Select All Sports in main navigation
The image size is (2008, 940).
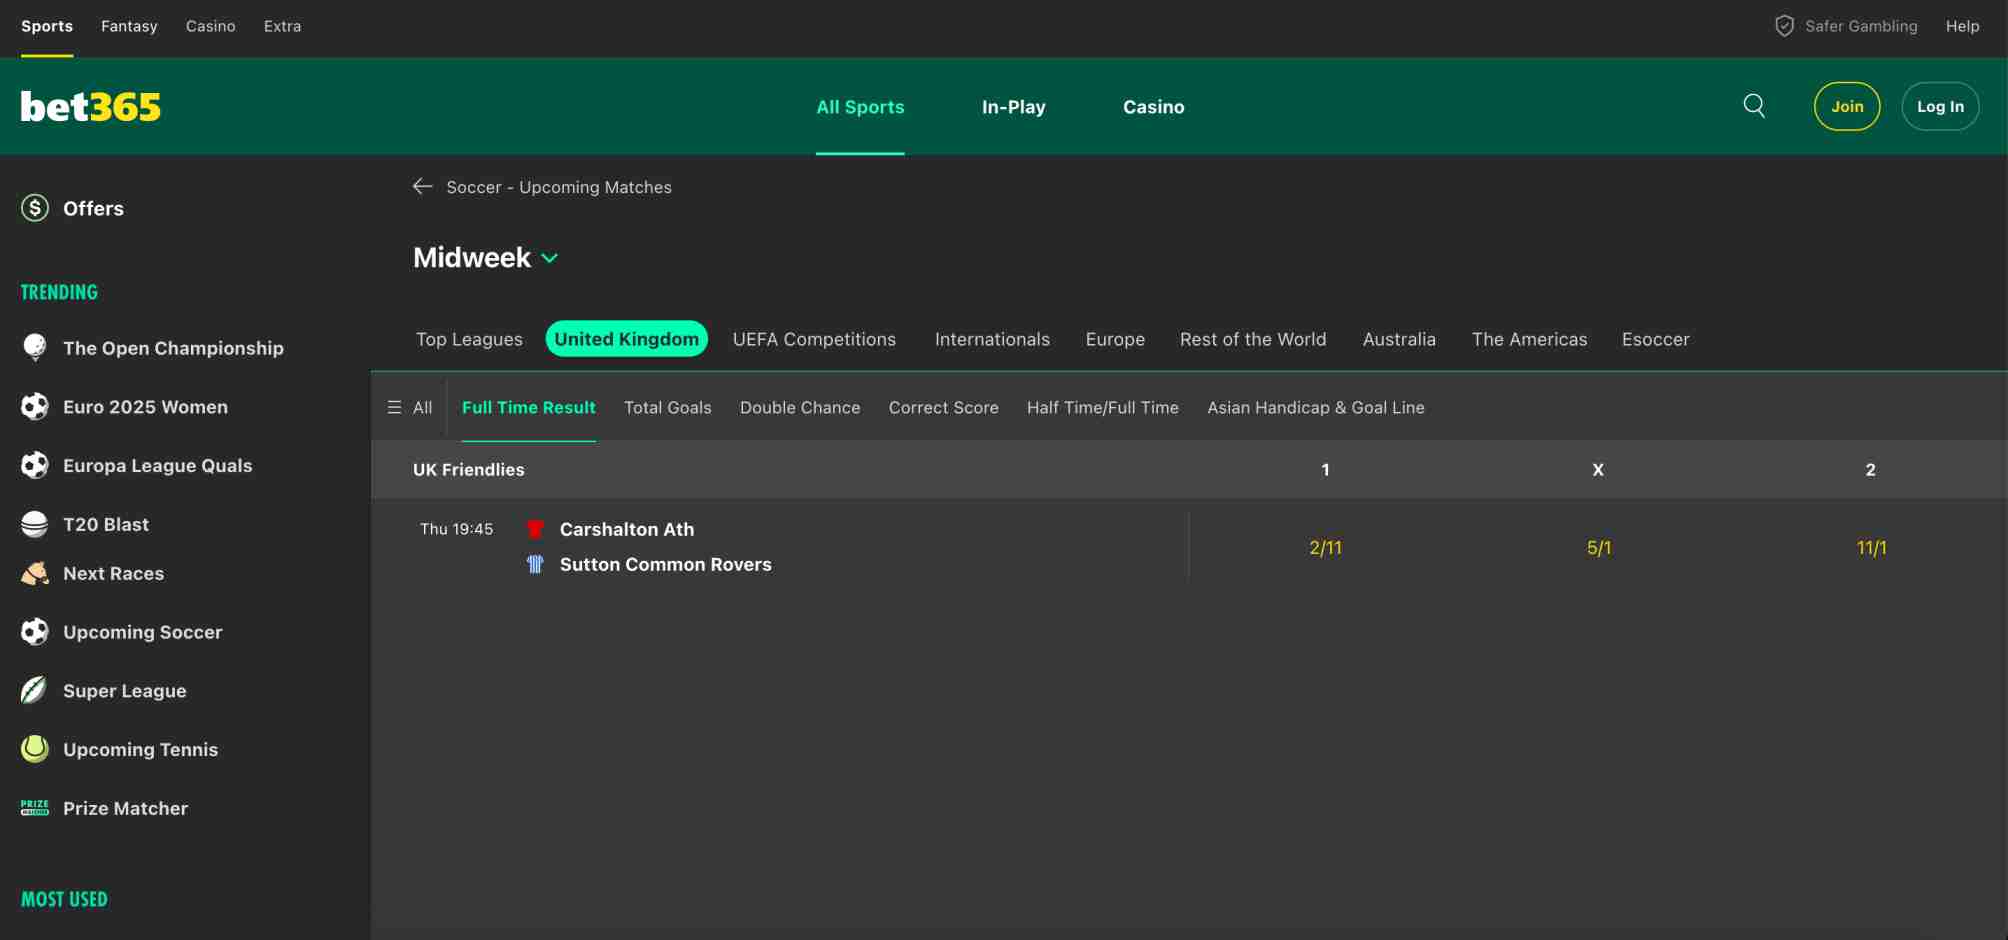(860, 107)
